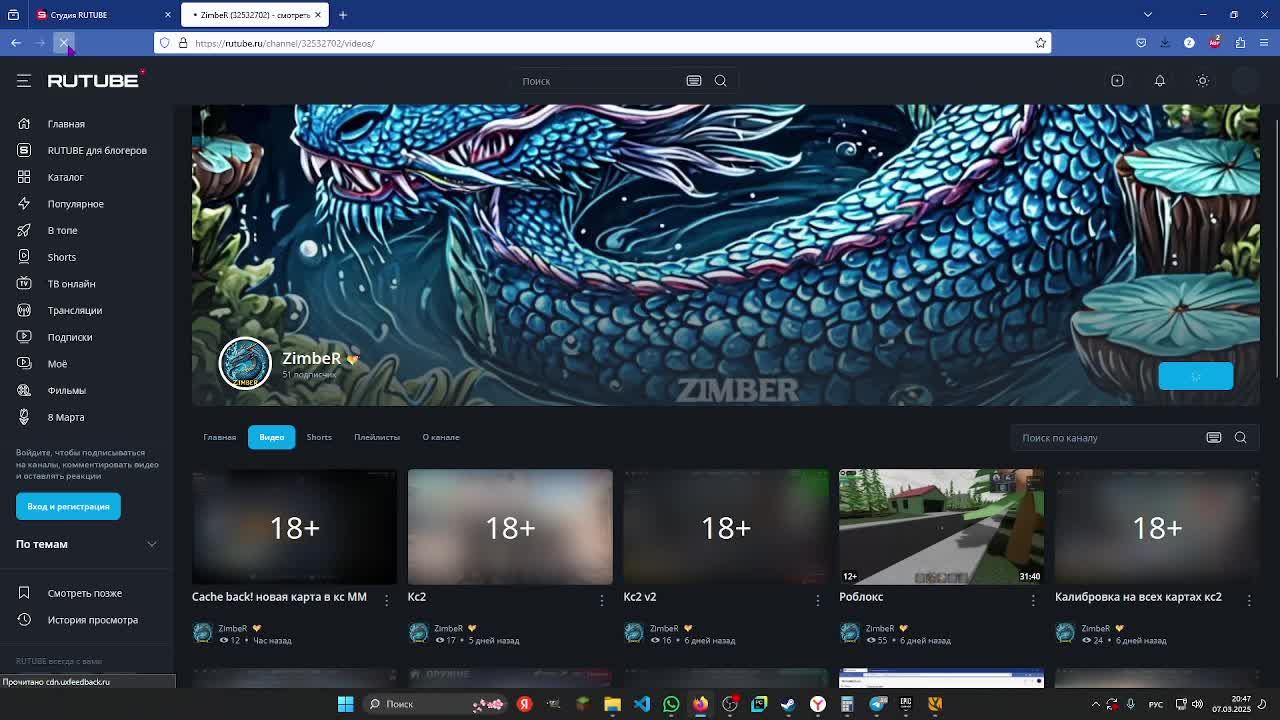Open a new browser tab
This screenshot has height=720, width=1280.
(342, 15)
